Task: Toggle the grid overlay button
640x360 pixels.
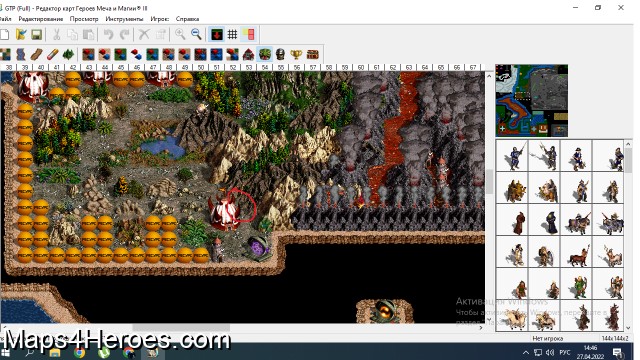Action: pyautogui.click(x=232, y=34)
